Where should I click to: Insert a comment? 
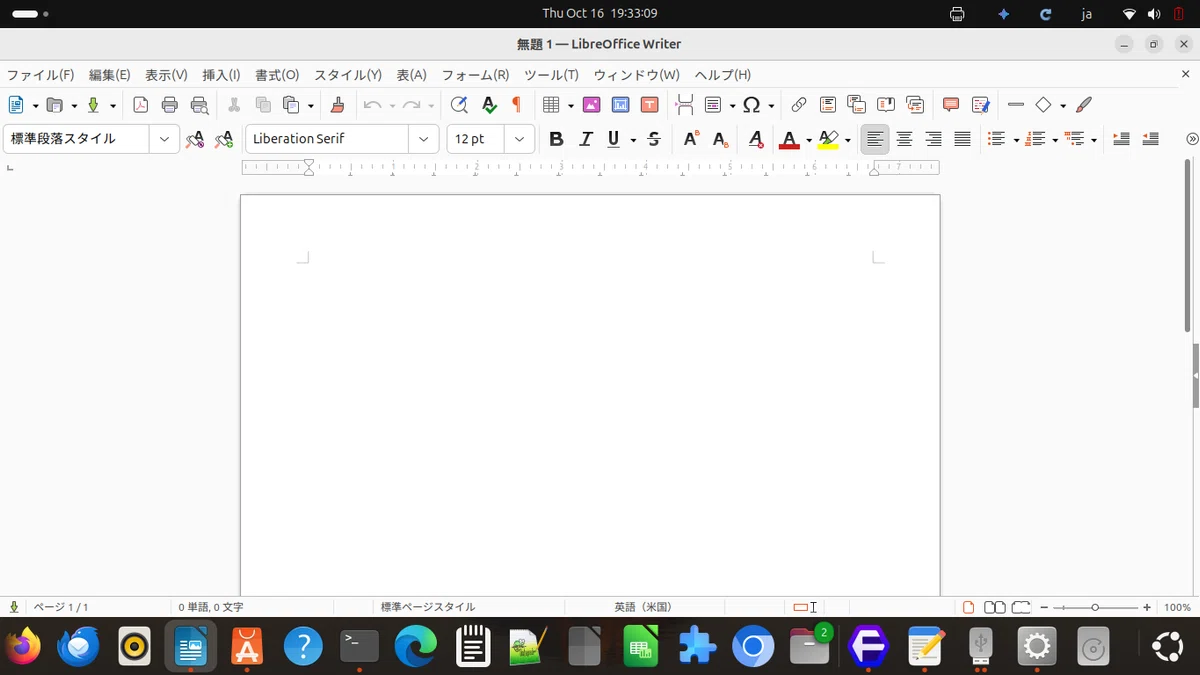tap(951, 105)
